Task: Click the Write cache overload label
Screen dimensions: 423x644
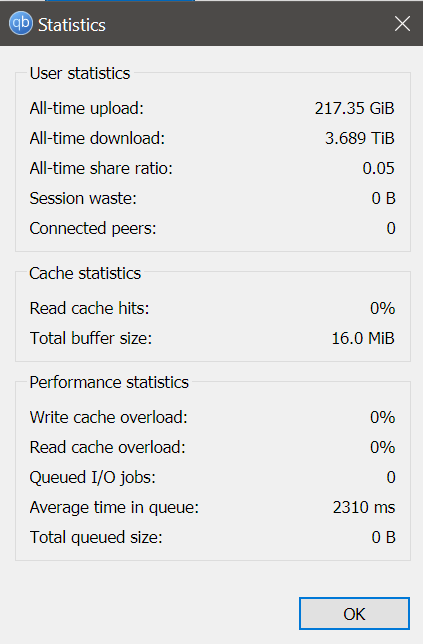Action: [108, 417]
